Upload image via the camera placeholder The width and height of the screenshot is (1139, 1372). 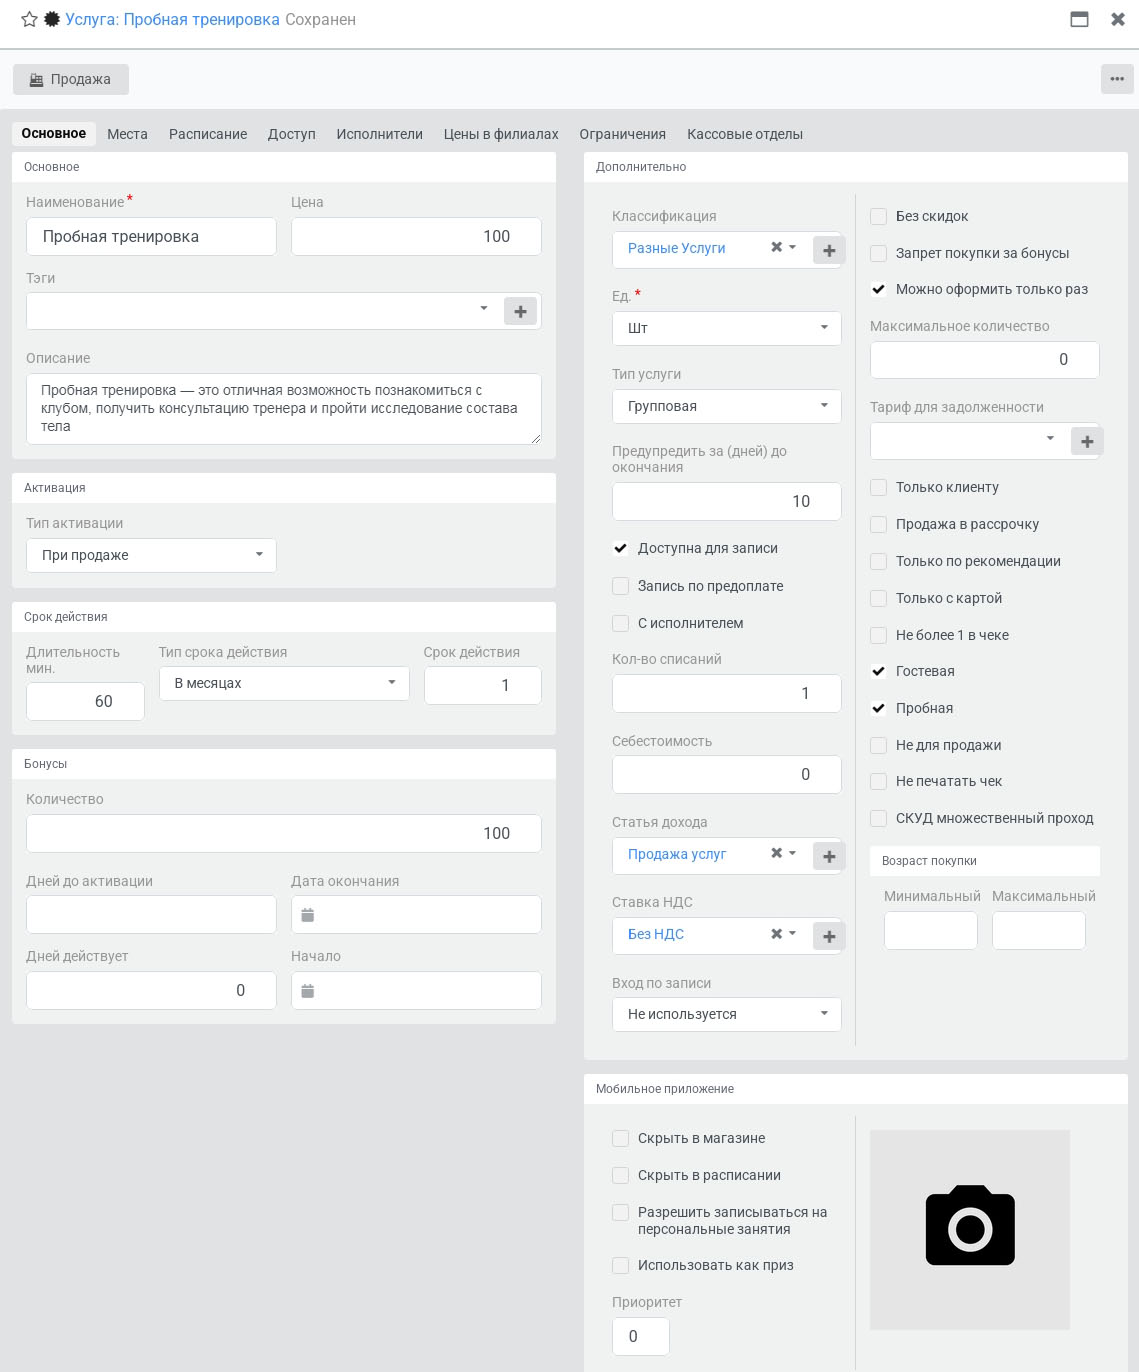coord(970,1229)
